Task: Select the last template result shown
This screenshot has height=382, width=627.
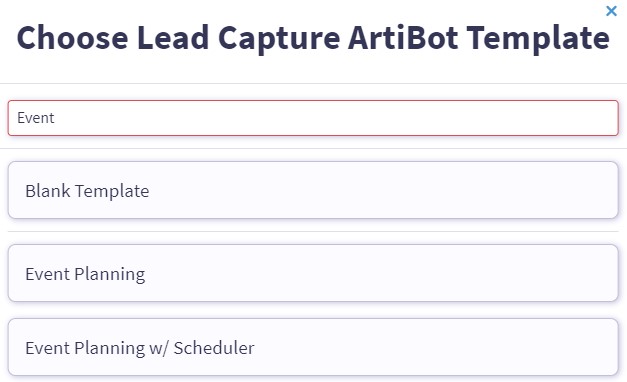Action: point(313,347)
